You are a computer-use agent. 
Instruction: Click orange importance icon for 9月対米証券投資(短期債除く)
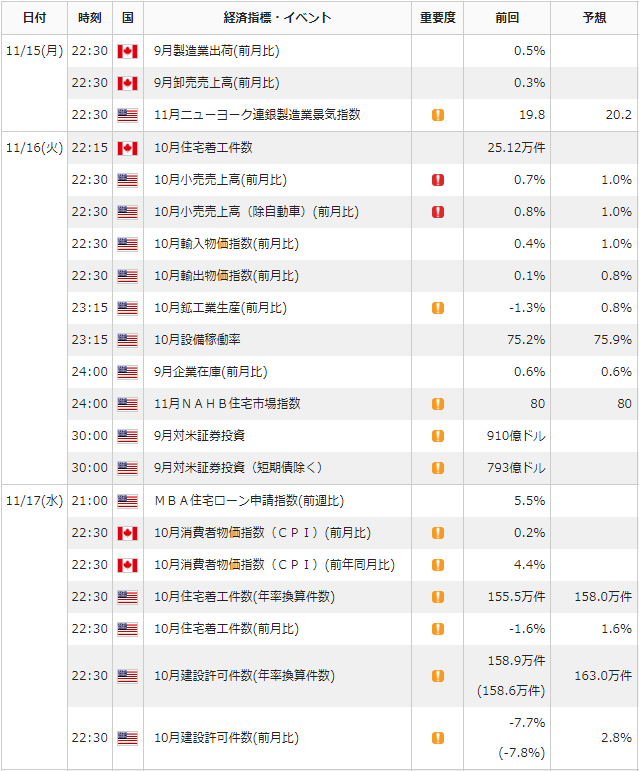(x=437, y=468)
